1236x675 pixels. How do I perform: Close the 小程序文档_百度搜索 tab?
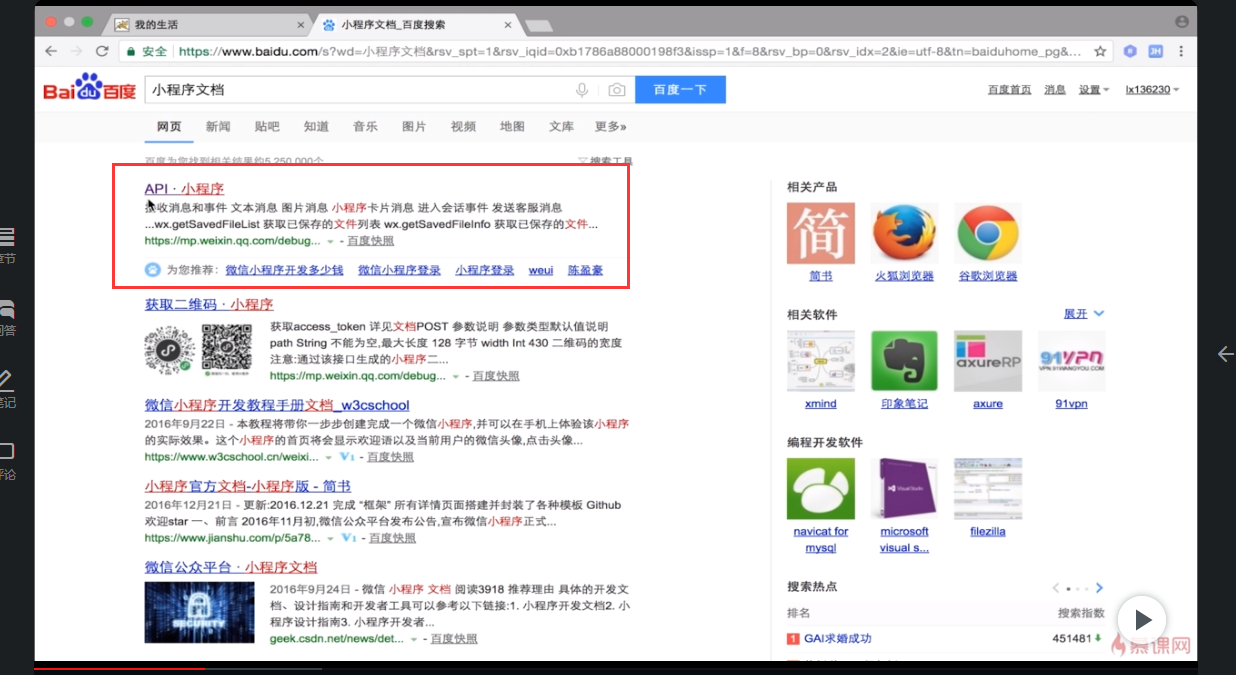508,24
